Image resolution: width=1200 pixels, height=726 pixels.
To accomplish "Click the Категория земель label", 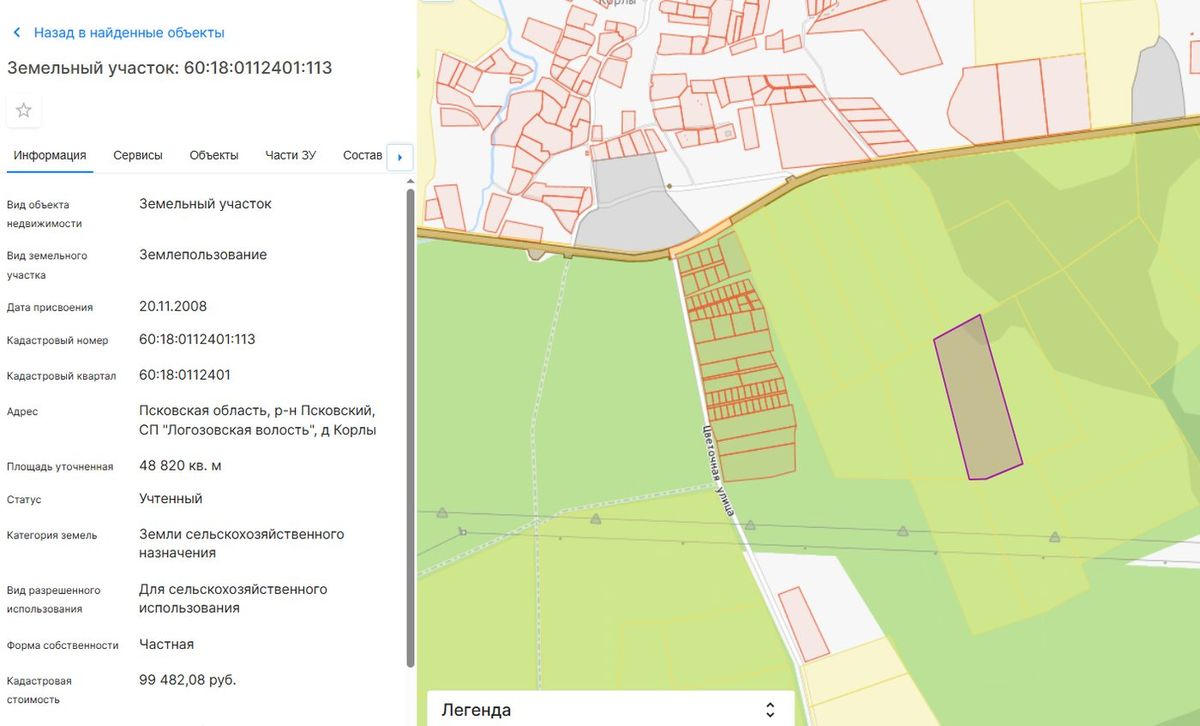I will (x=52, y=535).
